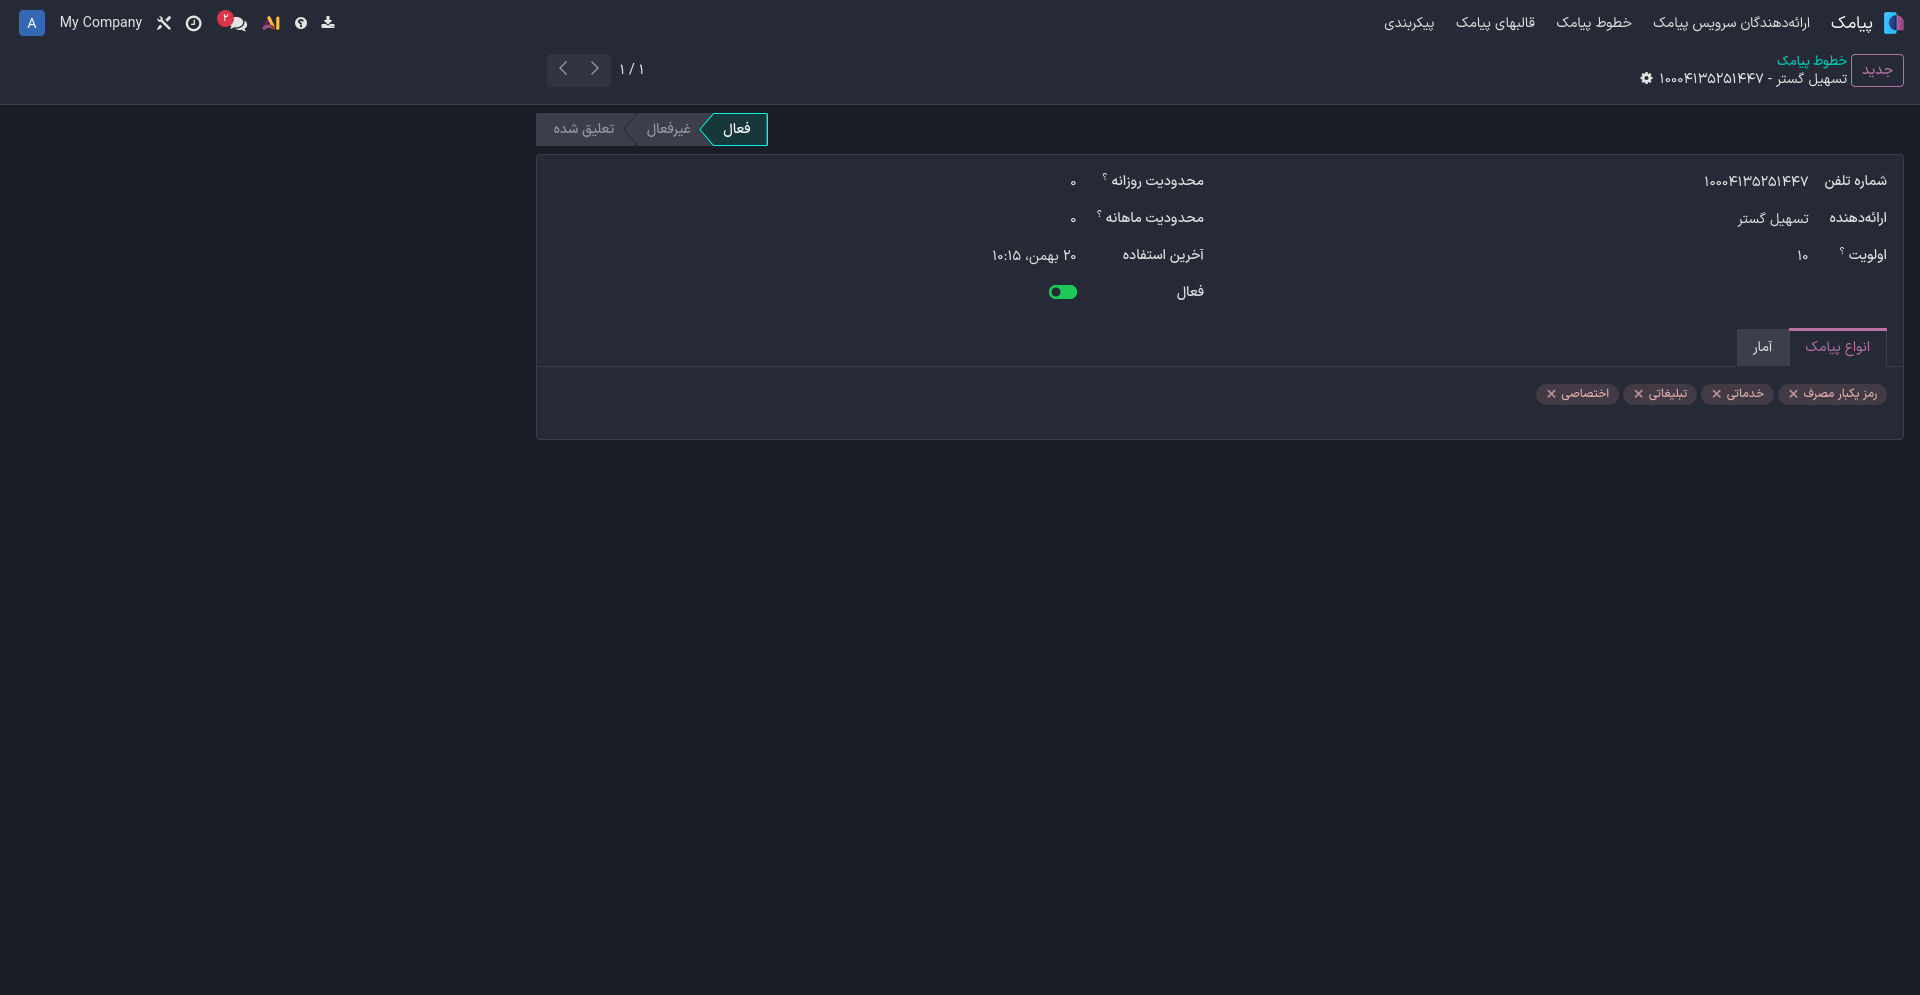Viewport: 1920px width, 995px height.
Task: Open the debug tools wrench icon
Action: (x=164, y=23)
